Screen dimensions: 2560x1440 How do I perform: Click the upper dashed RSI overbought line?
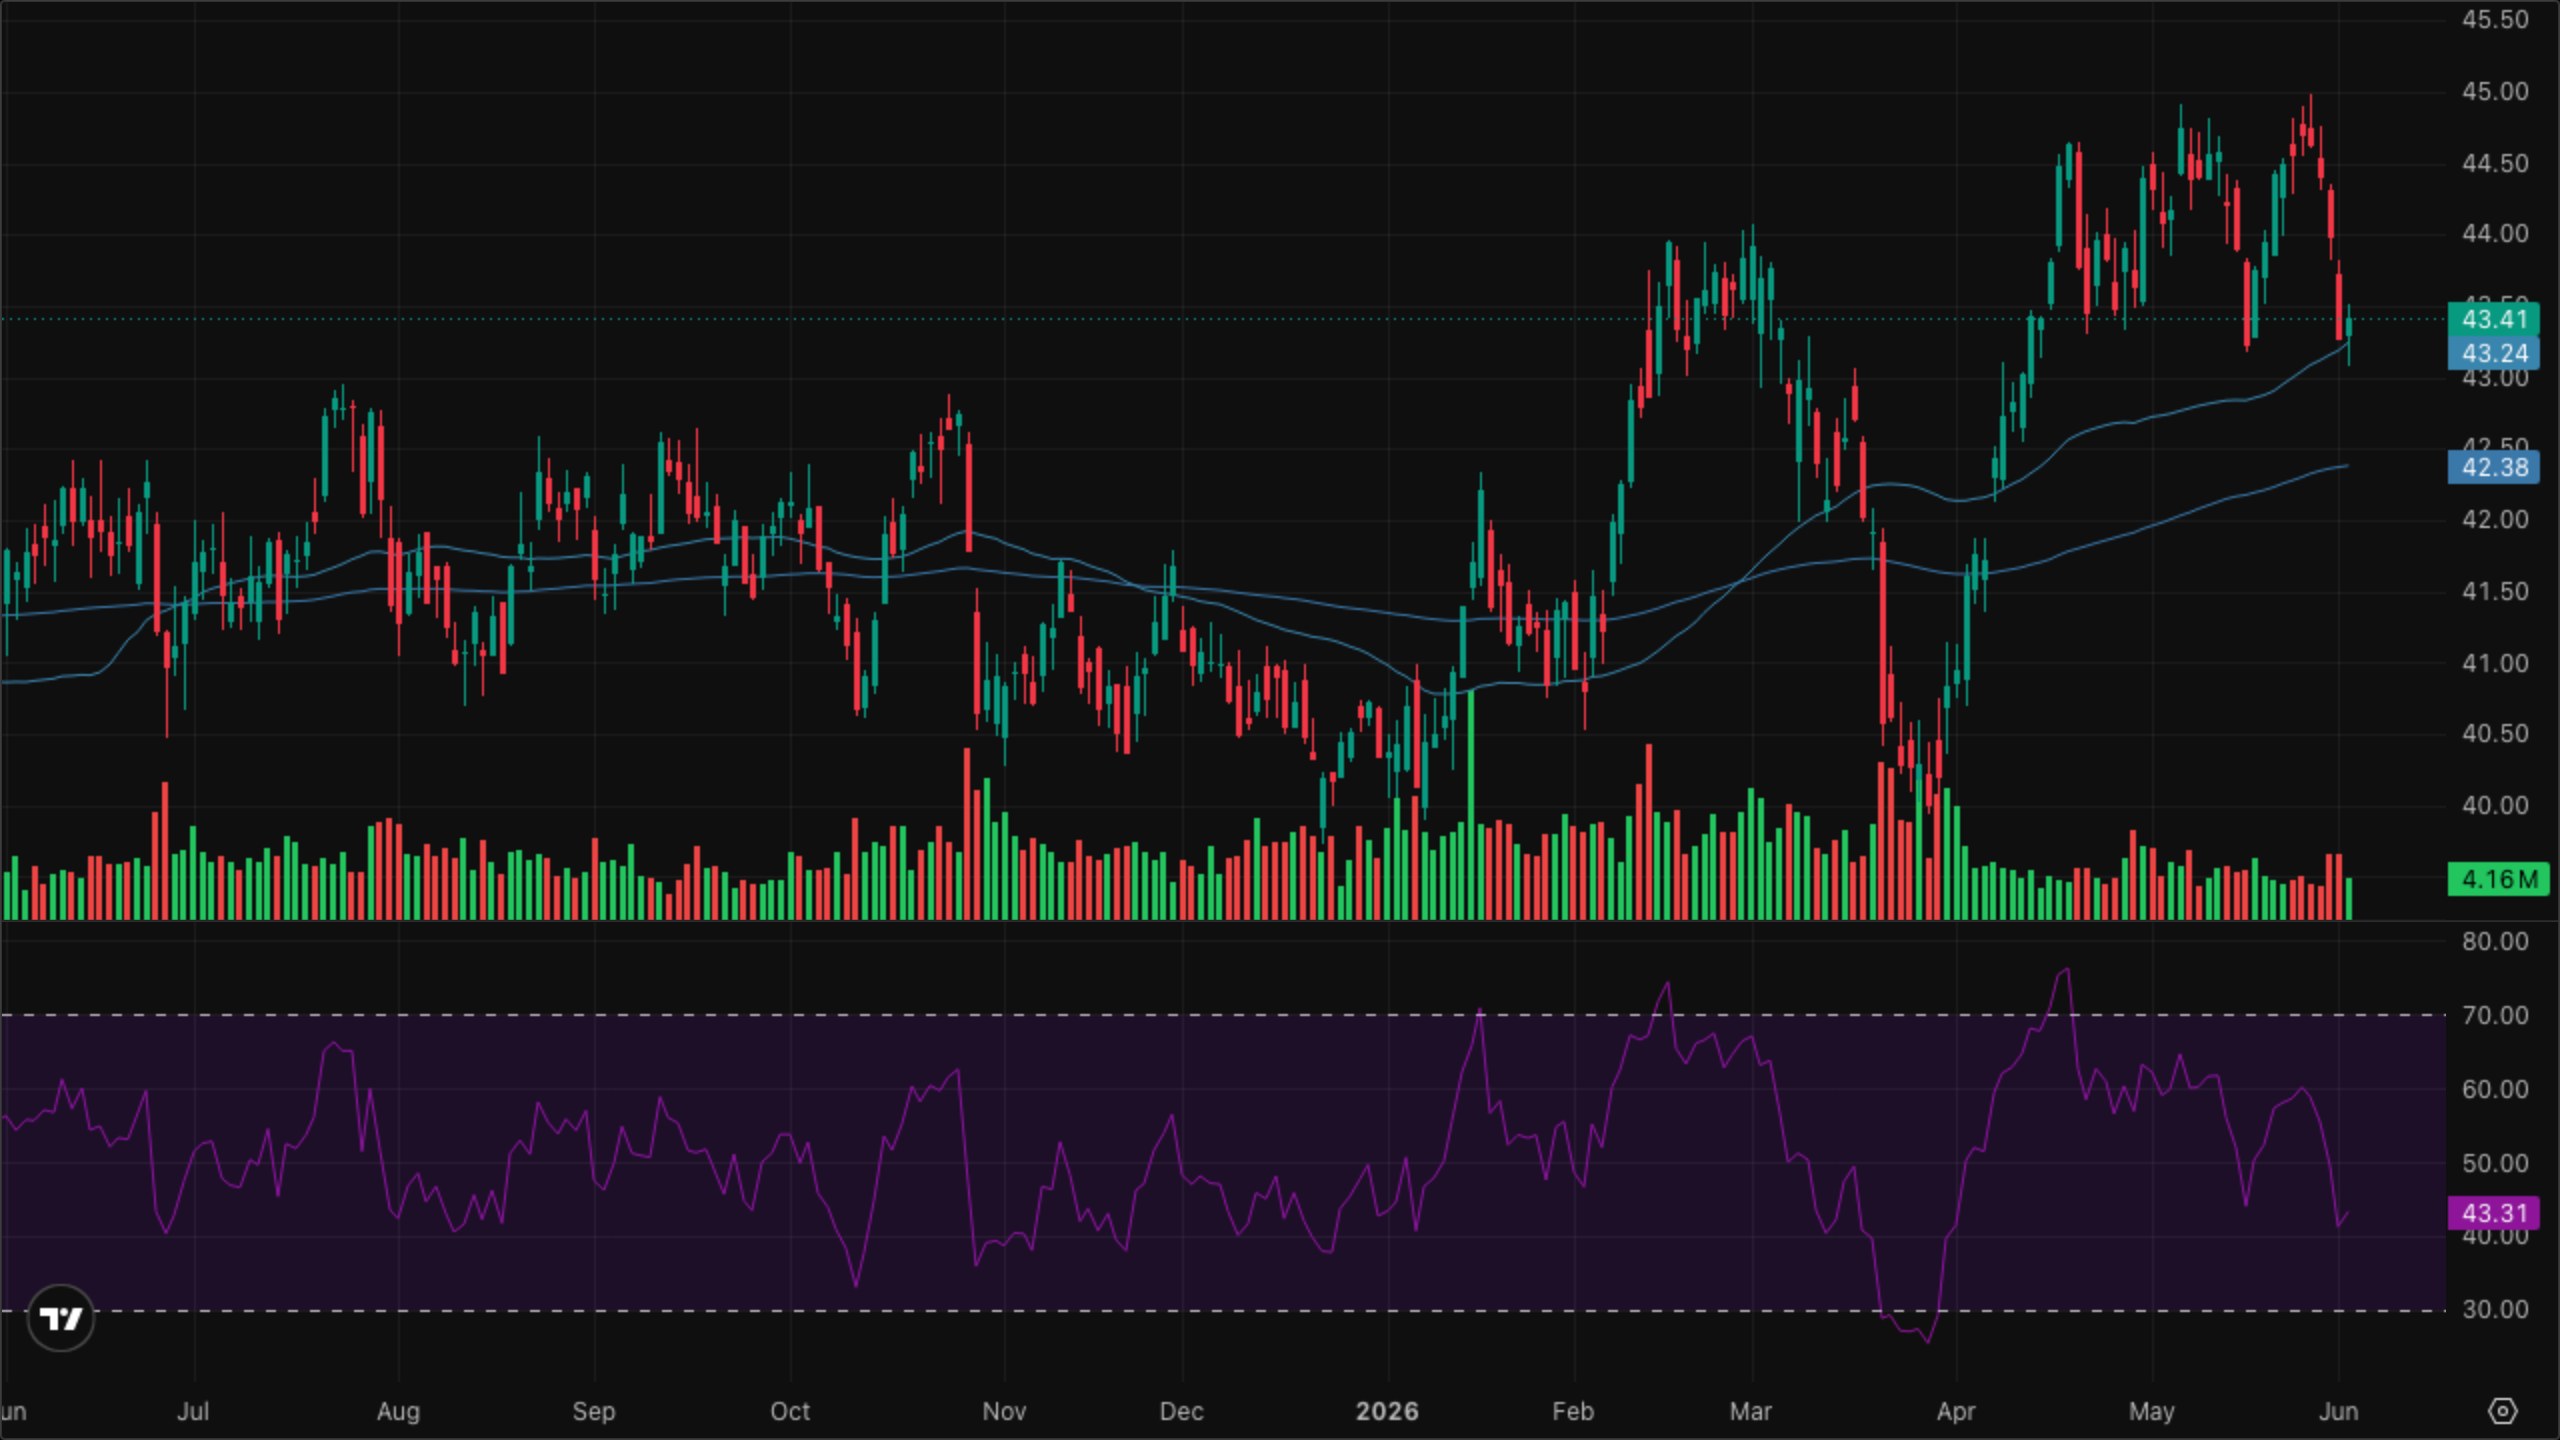click(x=1222, y=1015)
